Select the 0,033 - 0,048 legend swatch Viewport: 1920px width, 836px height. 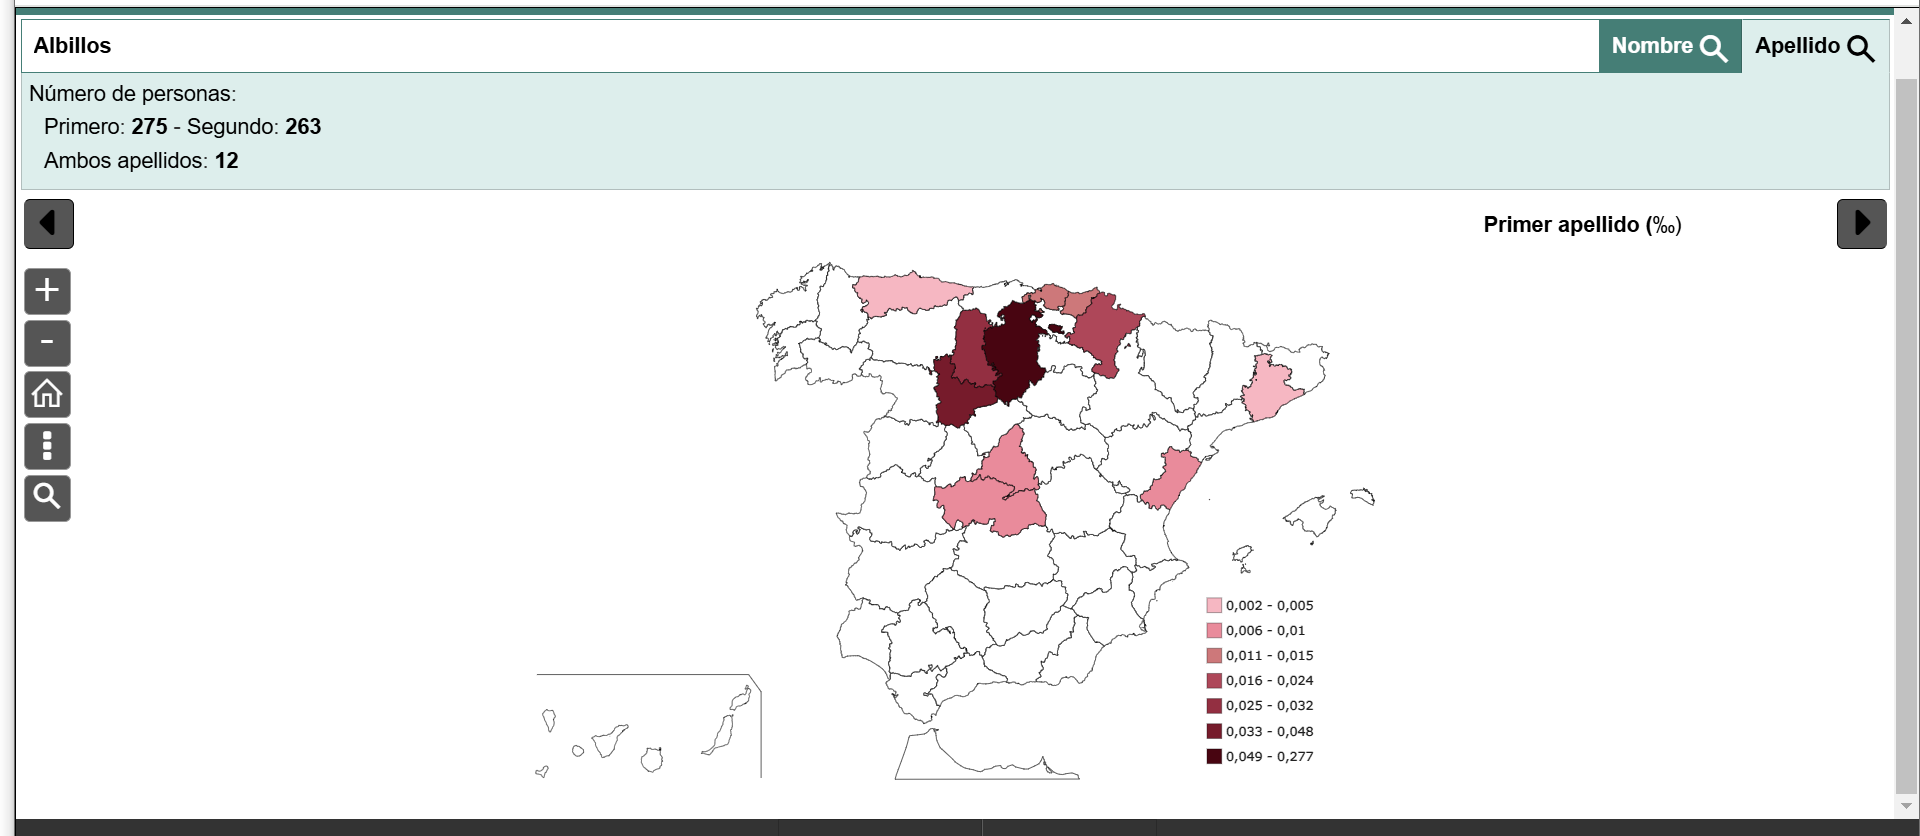[1214, 731]
